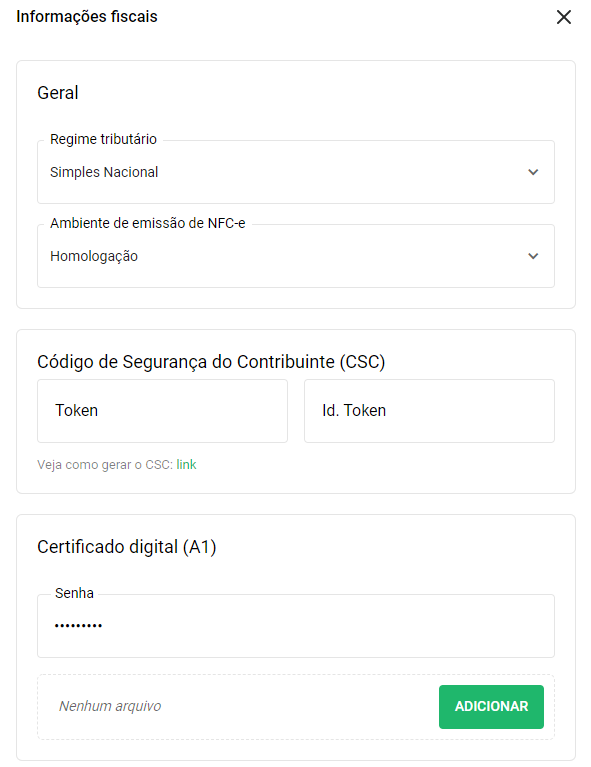Viewport: 591px width, 767px height.
Task: Click the Informações fiscais title
Action: (87, 17)
